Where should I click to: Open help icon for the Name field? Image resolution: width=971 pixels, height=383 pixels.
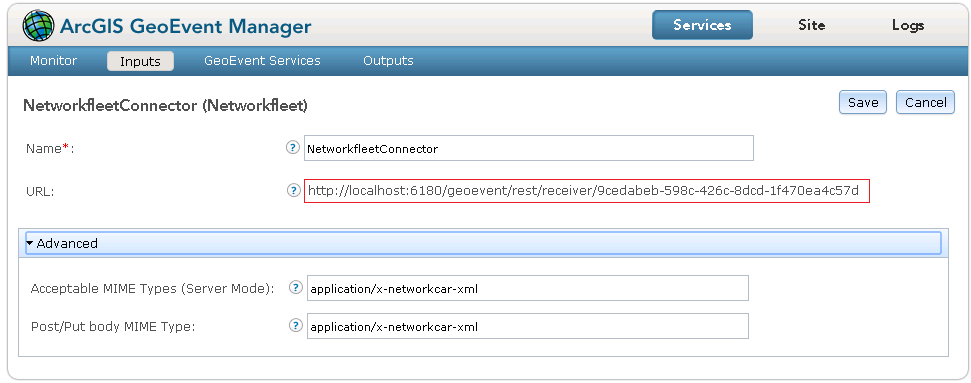293,148
